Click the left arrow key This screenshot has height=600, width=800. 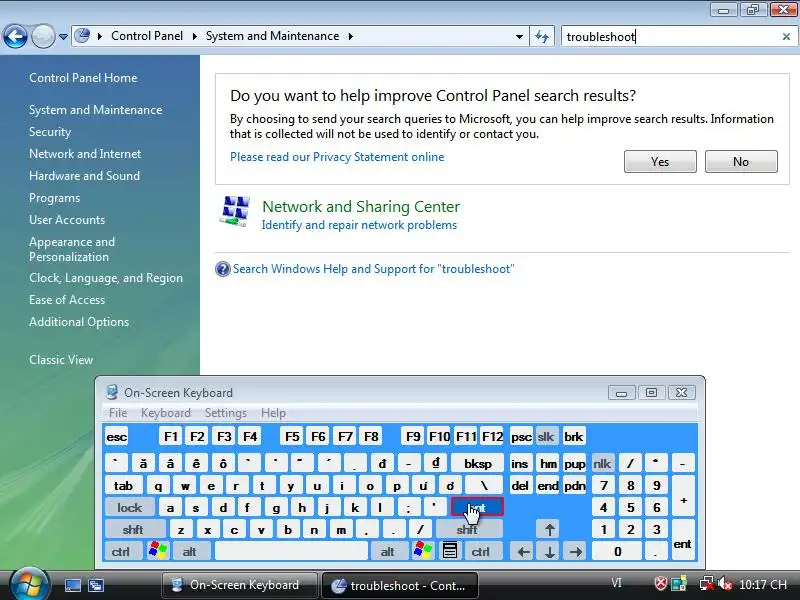pyautogui.click(x=523, y=552)
